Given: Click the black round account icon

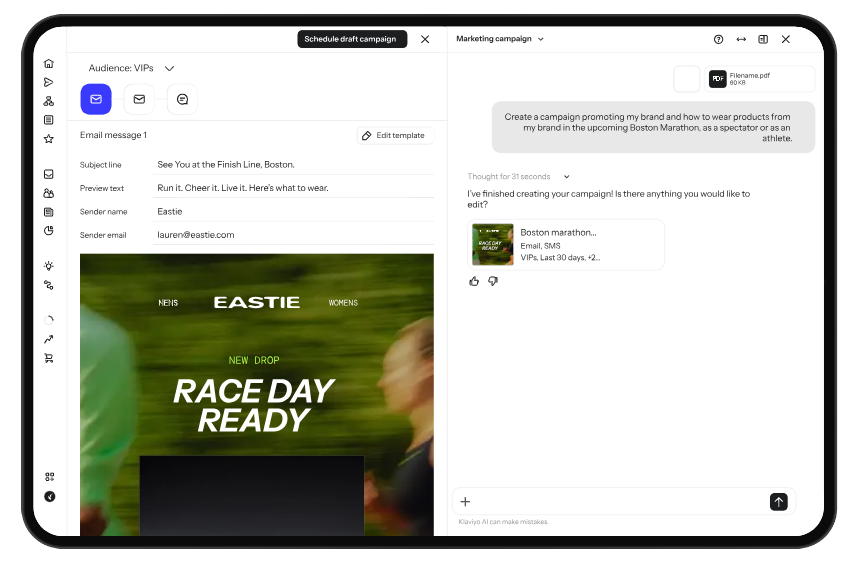Looking at the screenshot, I should point(49,497).
